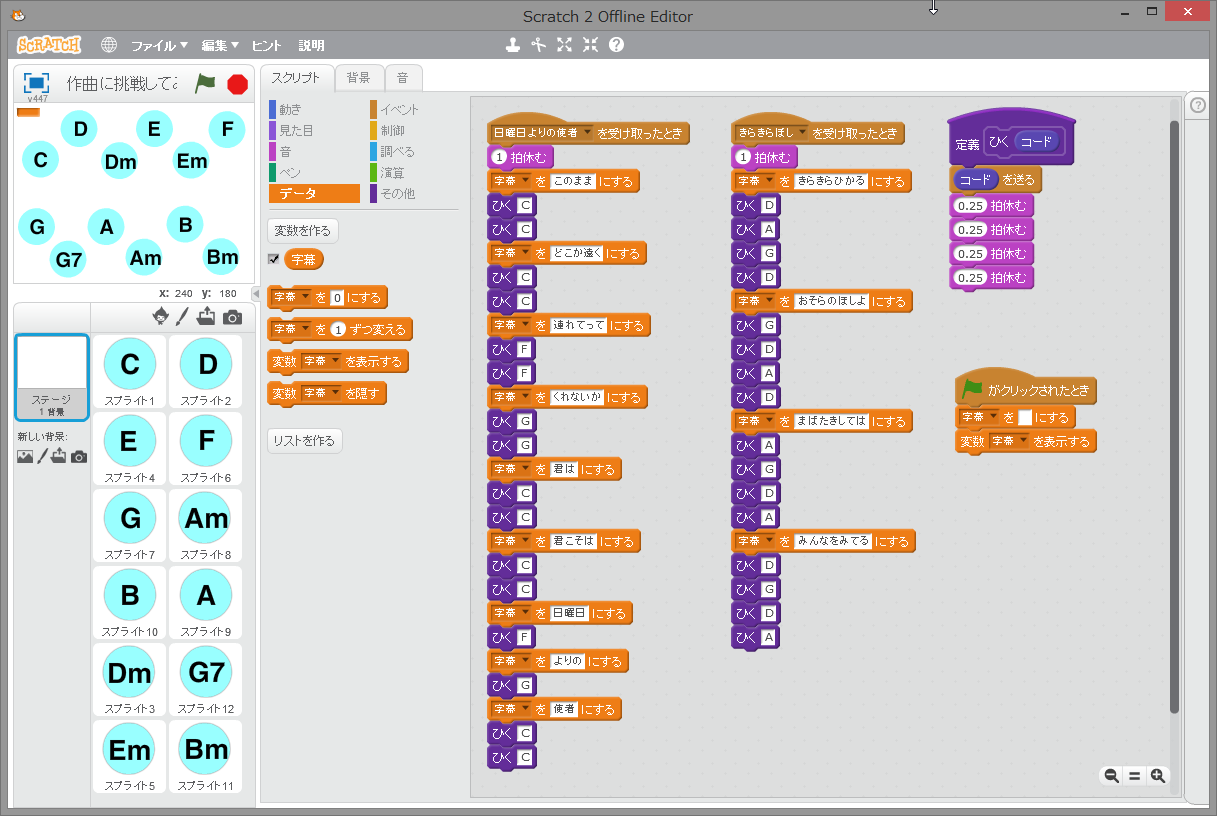Choose a new backdrop from the library
The width and height of the screenshot is (1217, 816).
tap(25, 456)
